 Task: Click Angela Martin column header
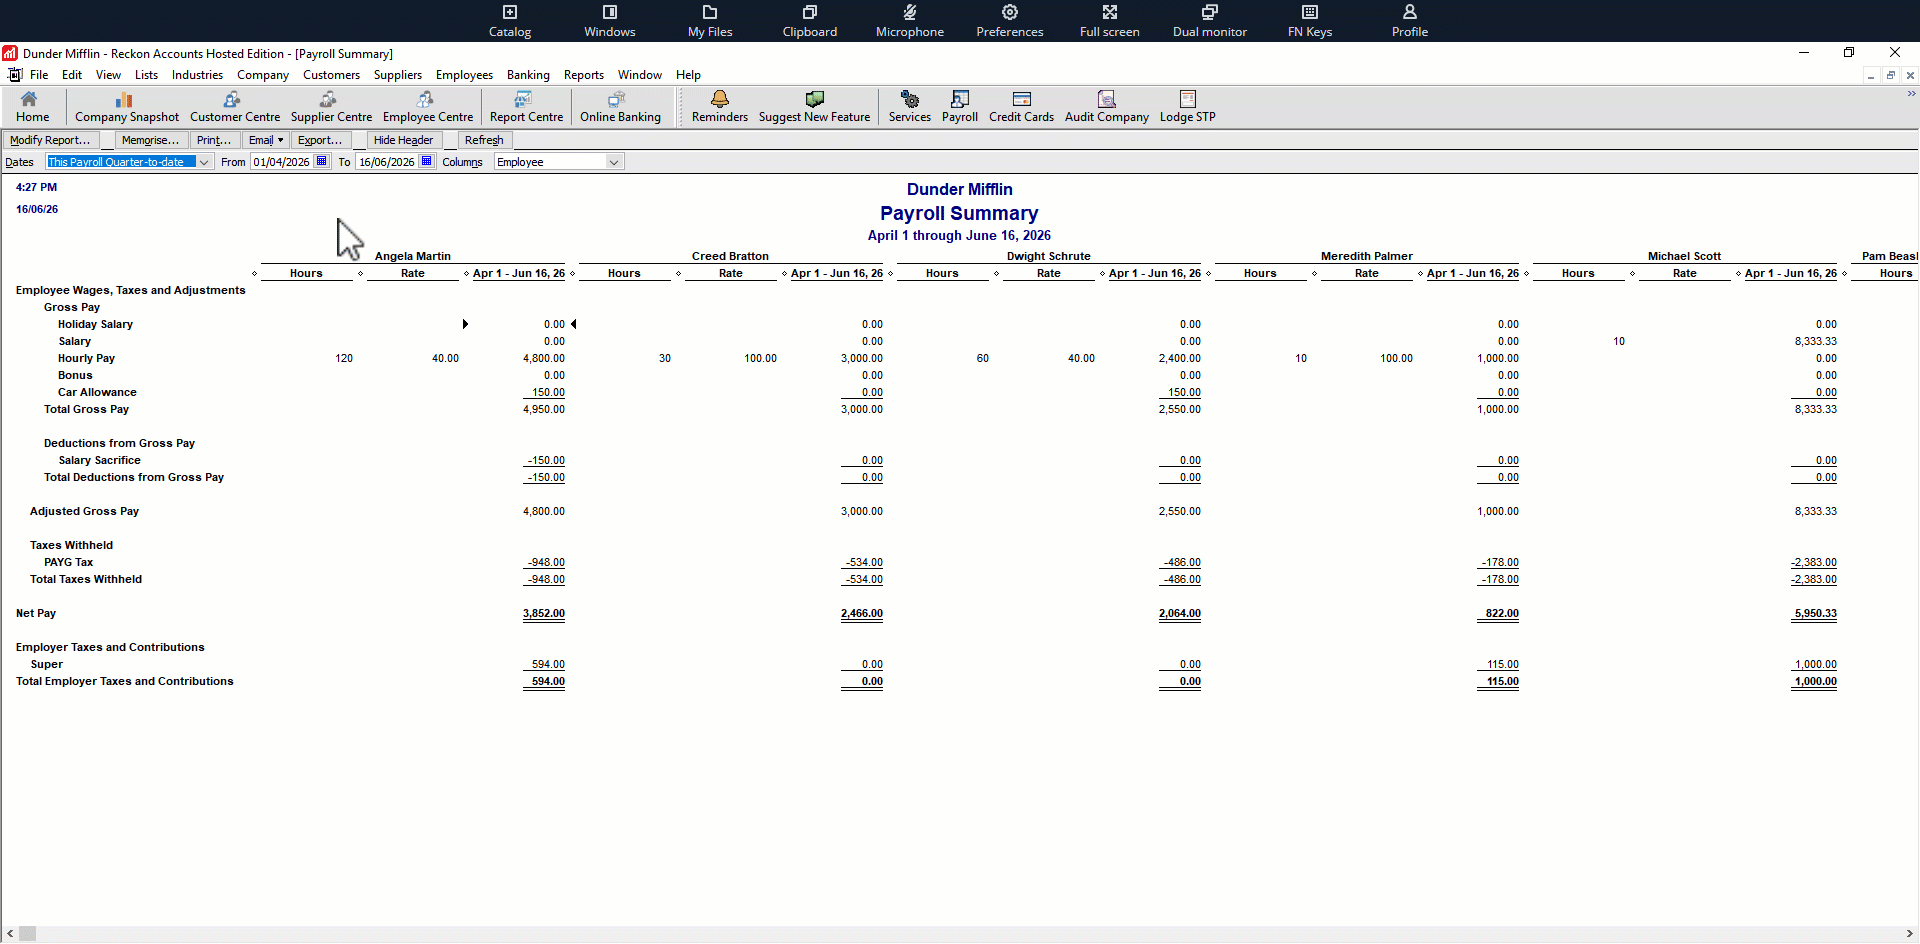(413, 256)
